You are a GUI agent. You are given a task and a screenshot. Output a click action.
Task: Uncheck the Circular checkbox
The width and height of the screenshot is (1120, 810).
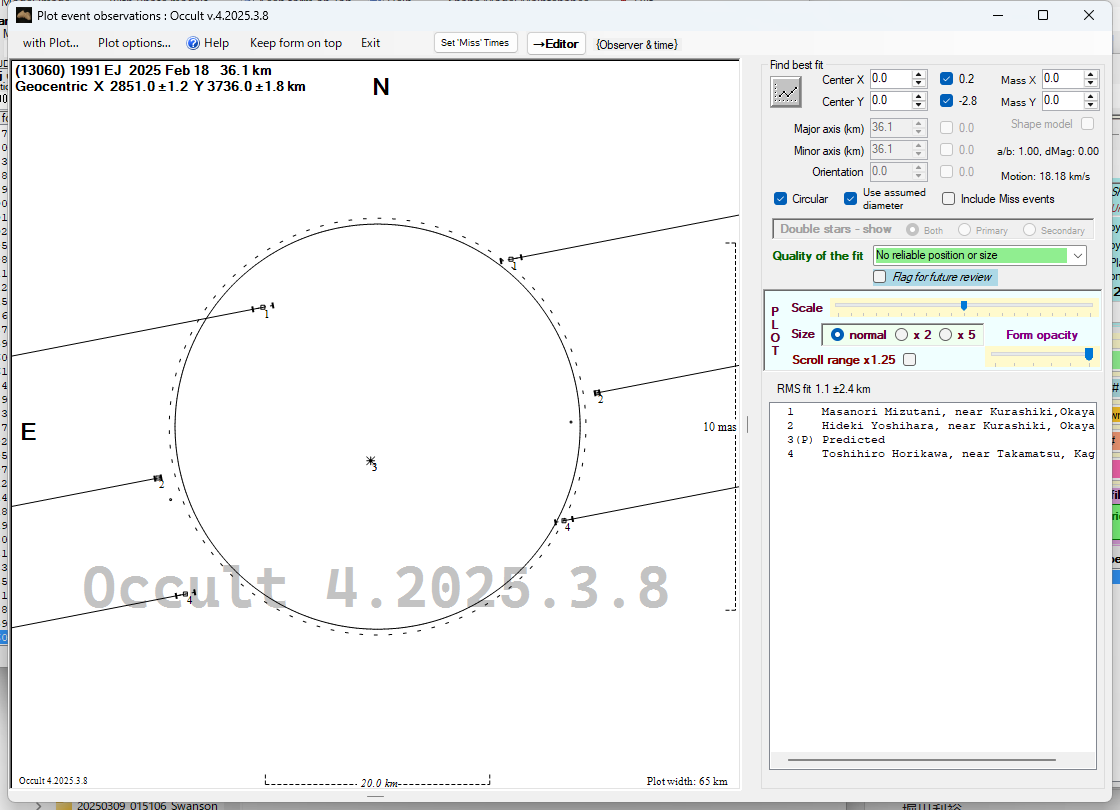pos(781,199)
